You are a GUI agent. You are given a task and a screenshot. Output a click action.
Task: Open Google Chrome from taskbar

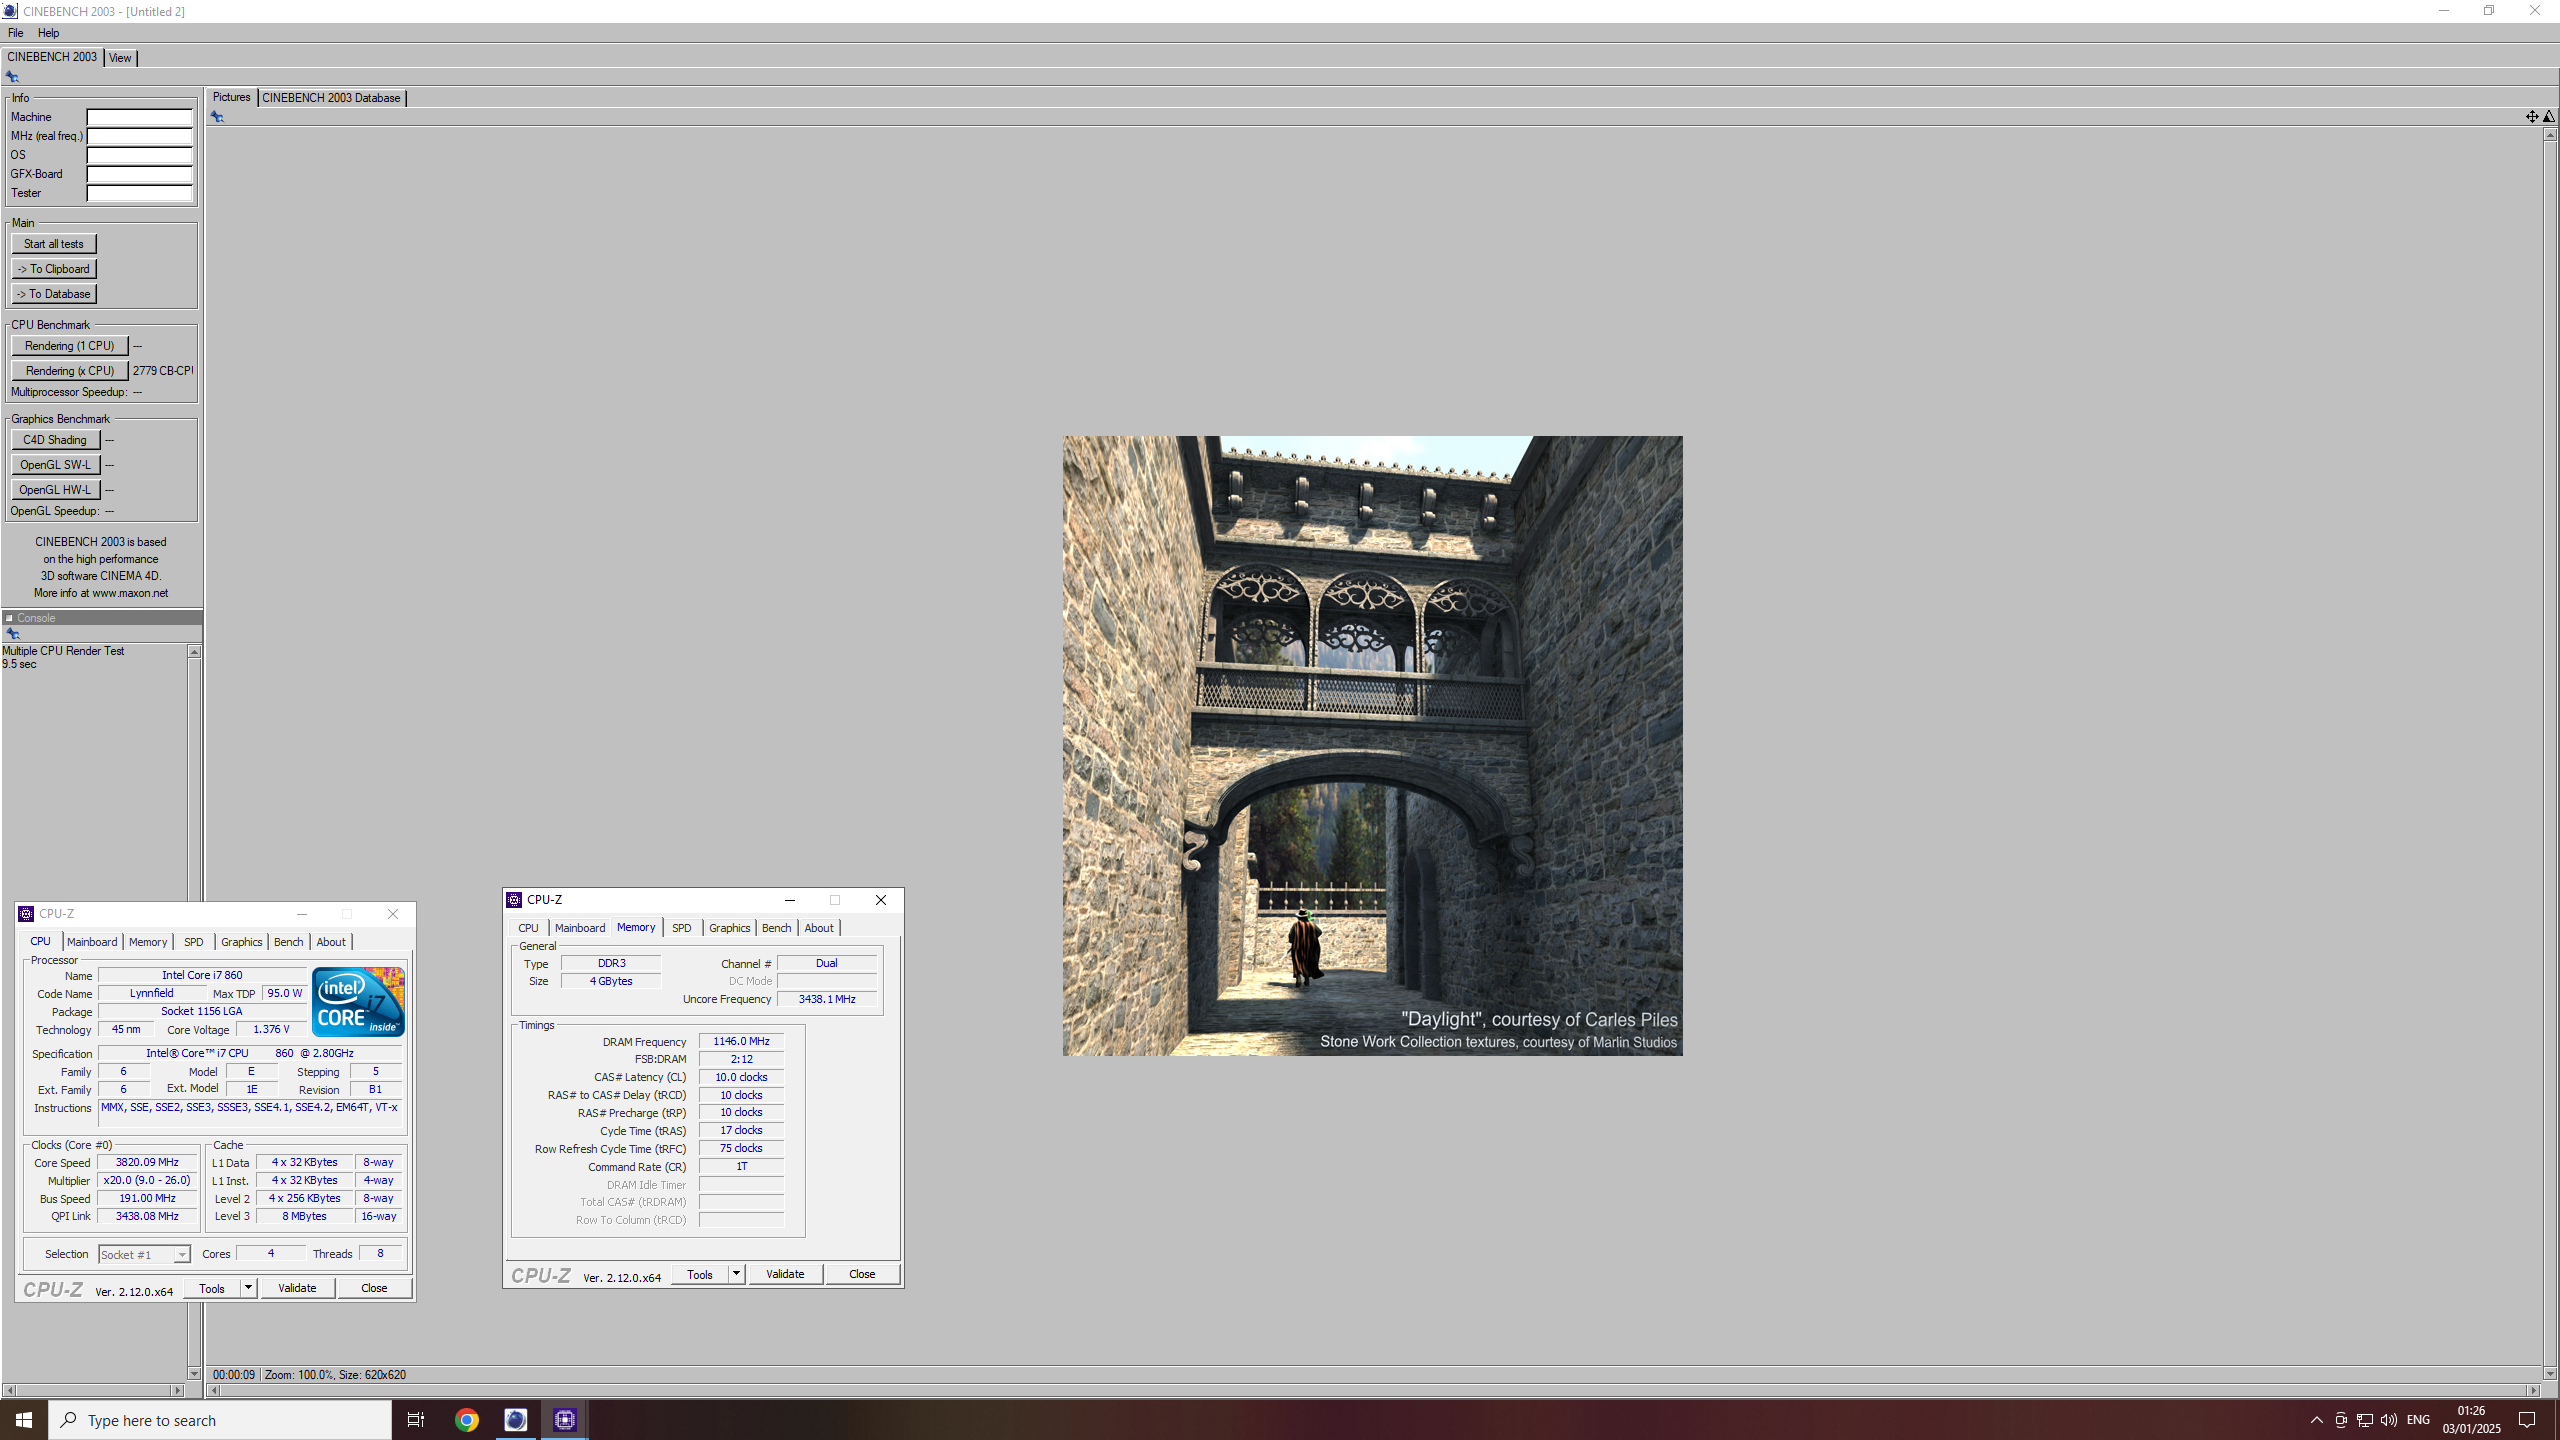467,1420
